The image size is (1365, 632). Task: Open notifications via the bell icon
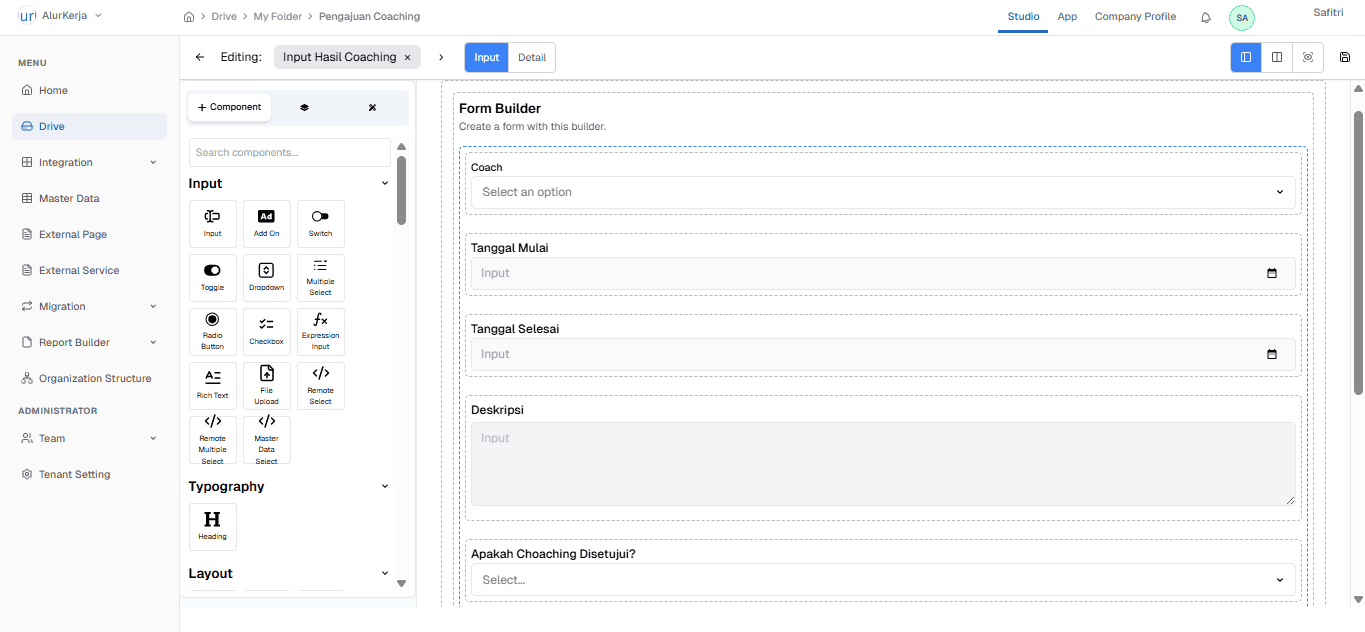click(1205, 17)
